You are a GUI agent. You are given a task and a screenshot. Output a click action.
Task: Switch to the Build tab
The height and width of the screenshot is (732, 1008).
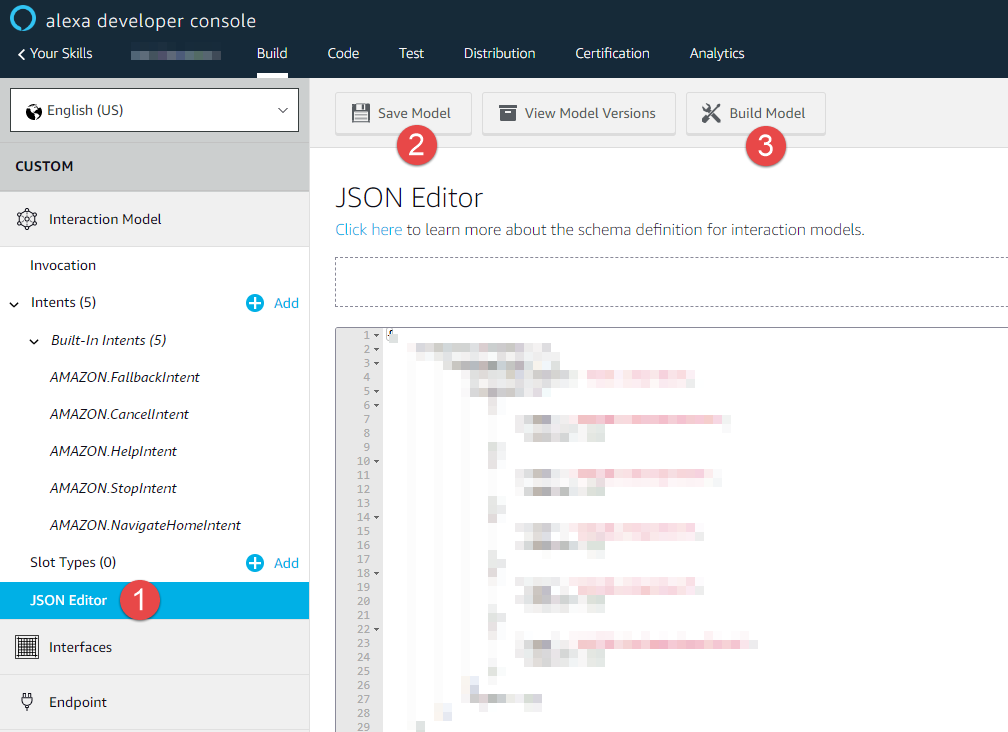pyautogui.click(x=272, y=53)
